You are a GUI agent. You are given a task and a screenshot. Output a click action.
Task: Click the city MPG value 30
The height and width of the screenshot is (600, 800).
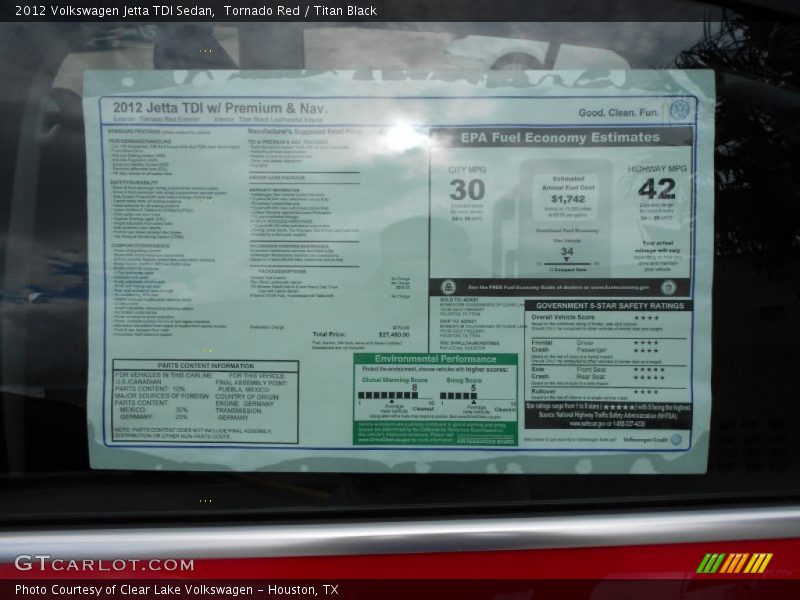467,190
